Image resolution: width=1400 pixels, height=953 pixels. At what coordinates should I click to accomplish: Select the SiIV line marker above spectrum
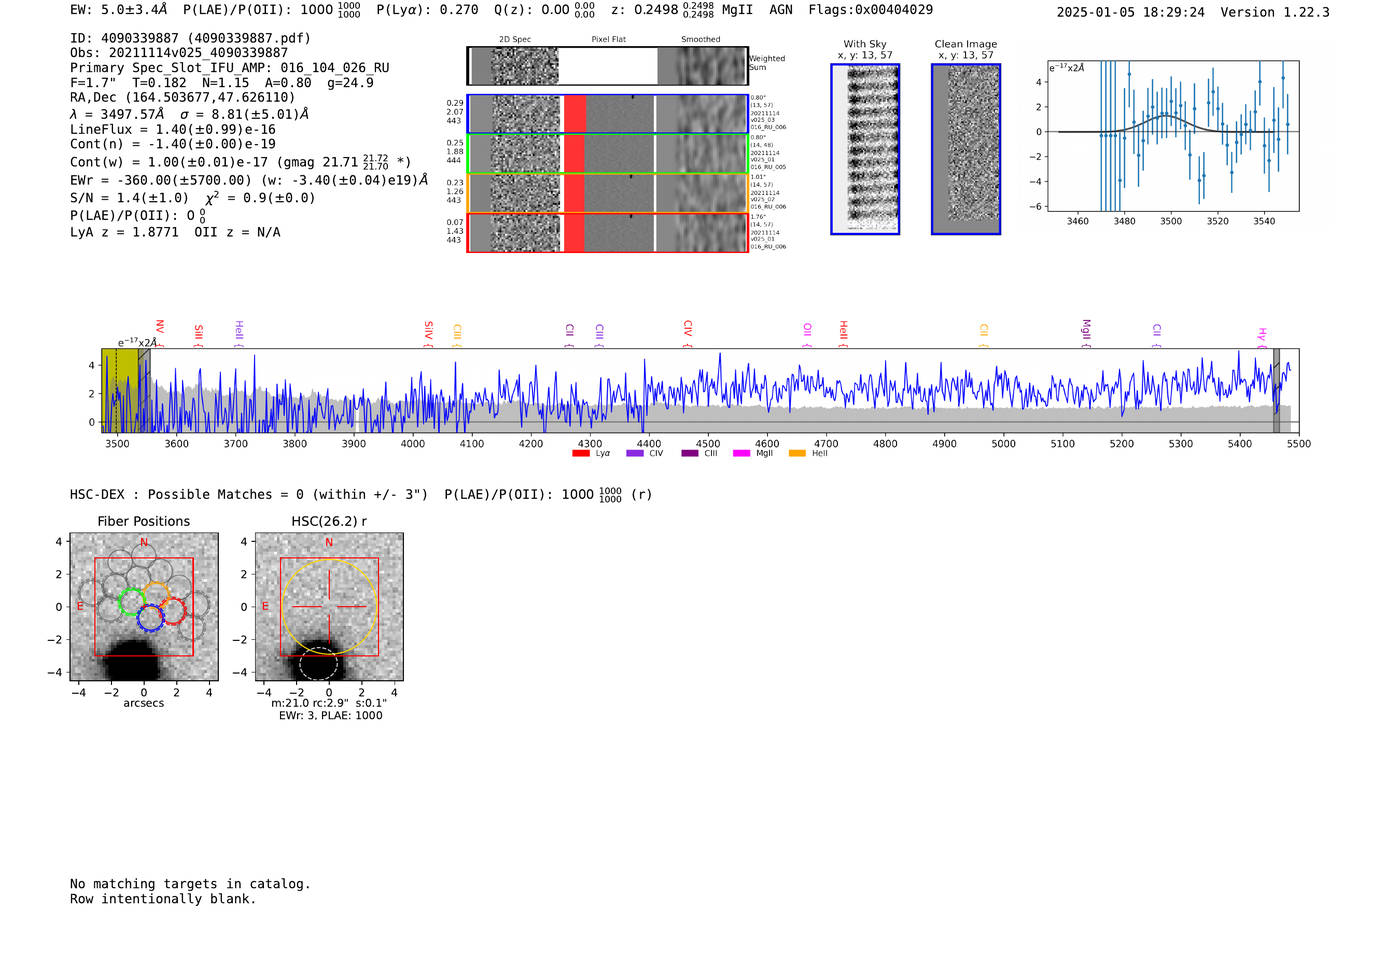428,333
